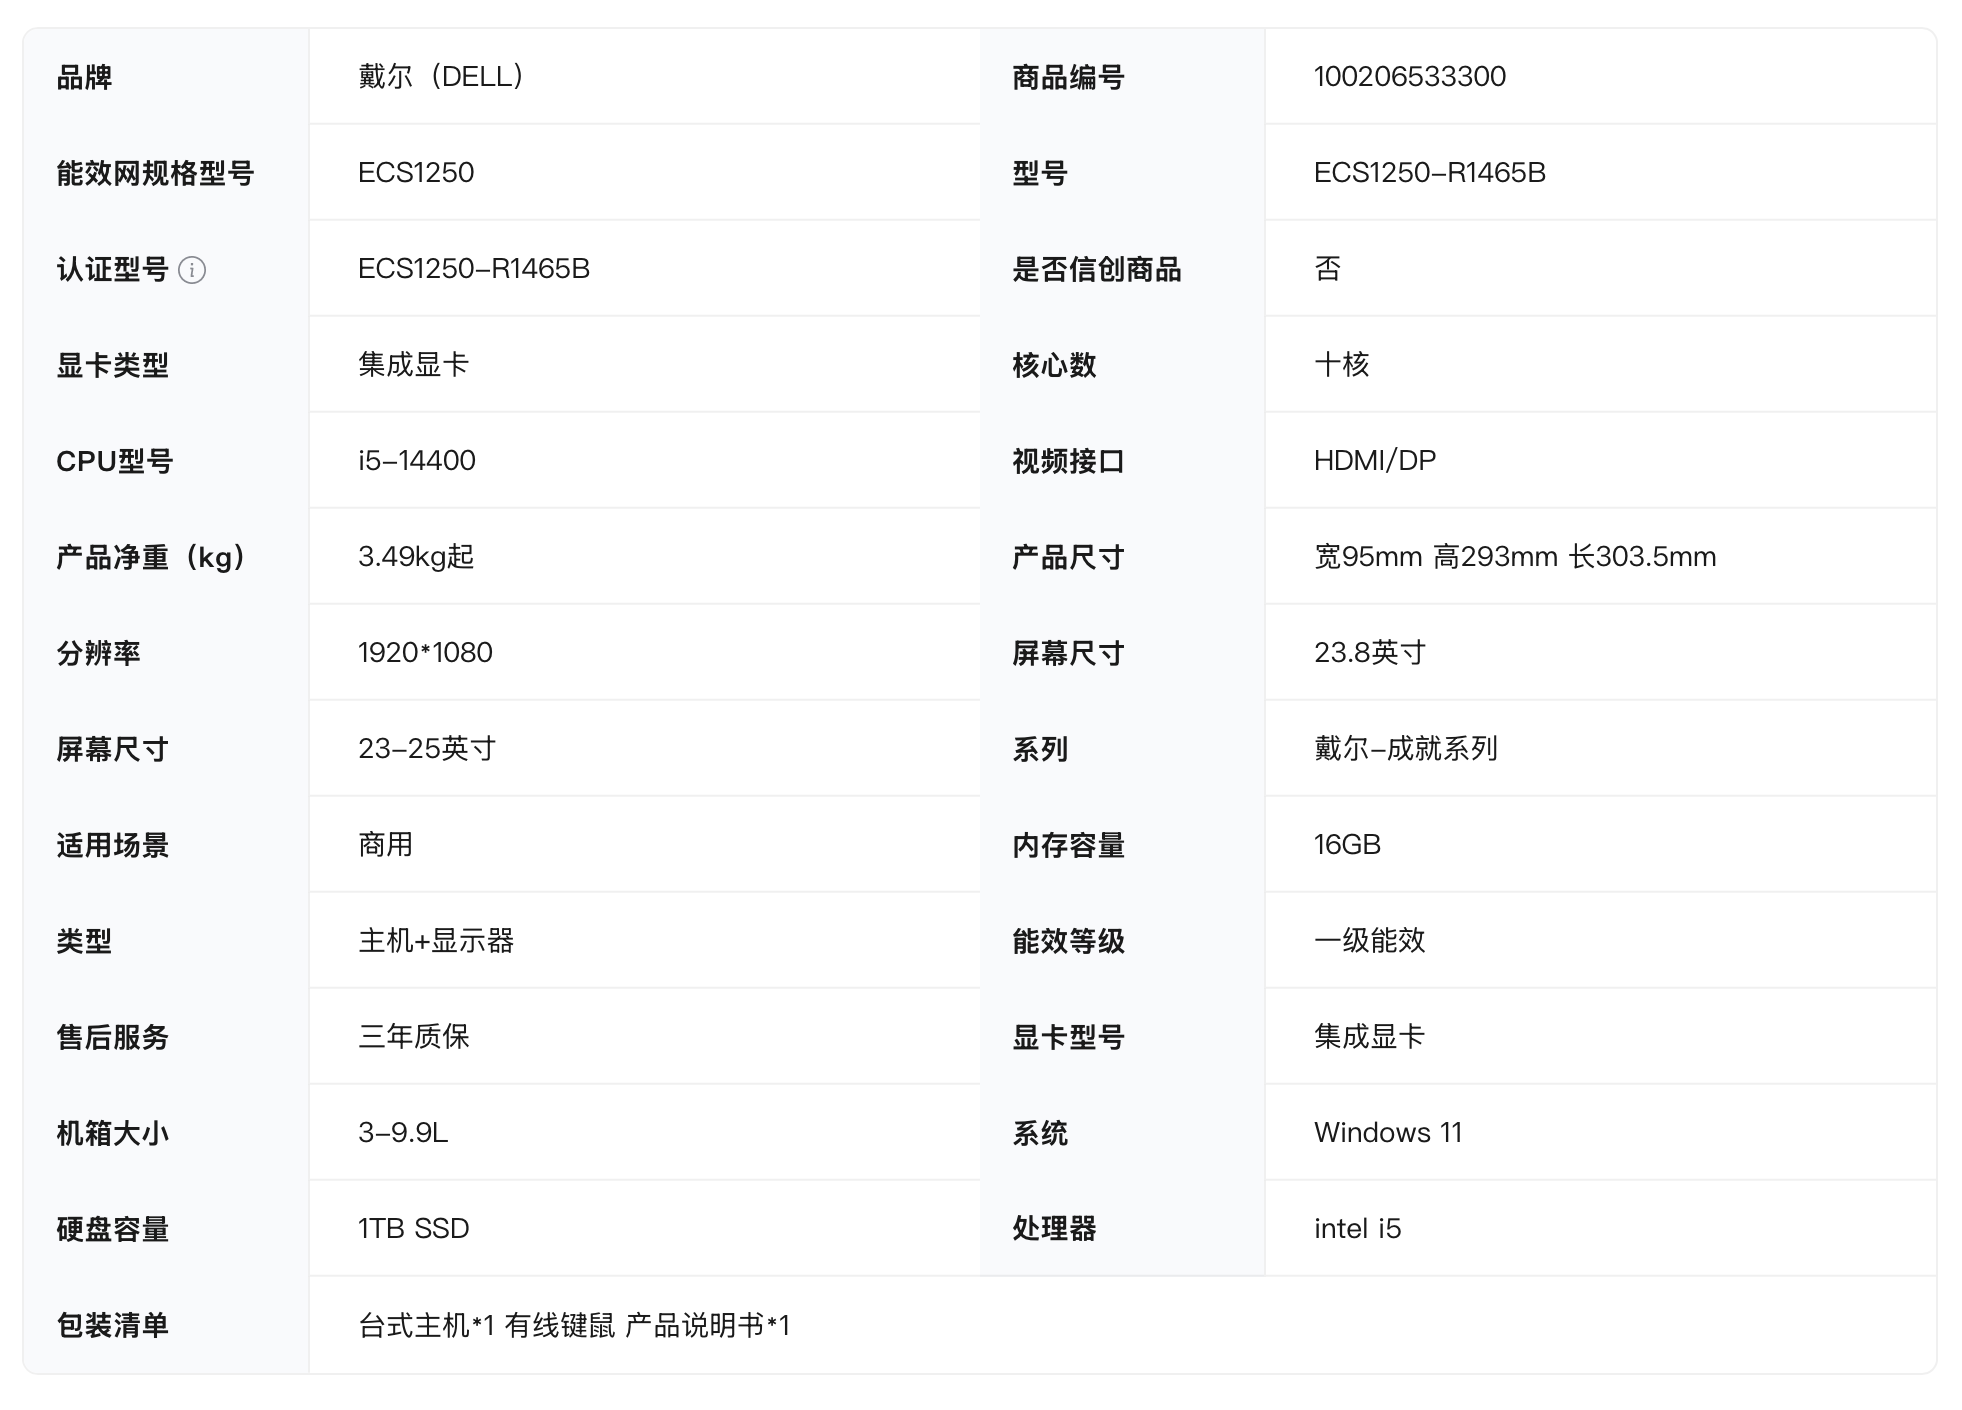
Task: Click the 屏幕尺寸 value 23.8英寸
Action: click(1369, 652)
